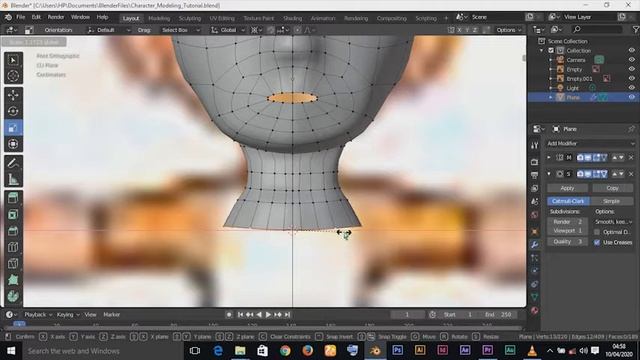Switch to the Modeling workspace tab
This screenshot has width=640, height=360.
coord(159,18)
